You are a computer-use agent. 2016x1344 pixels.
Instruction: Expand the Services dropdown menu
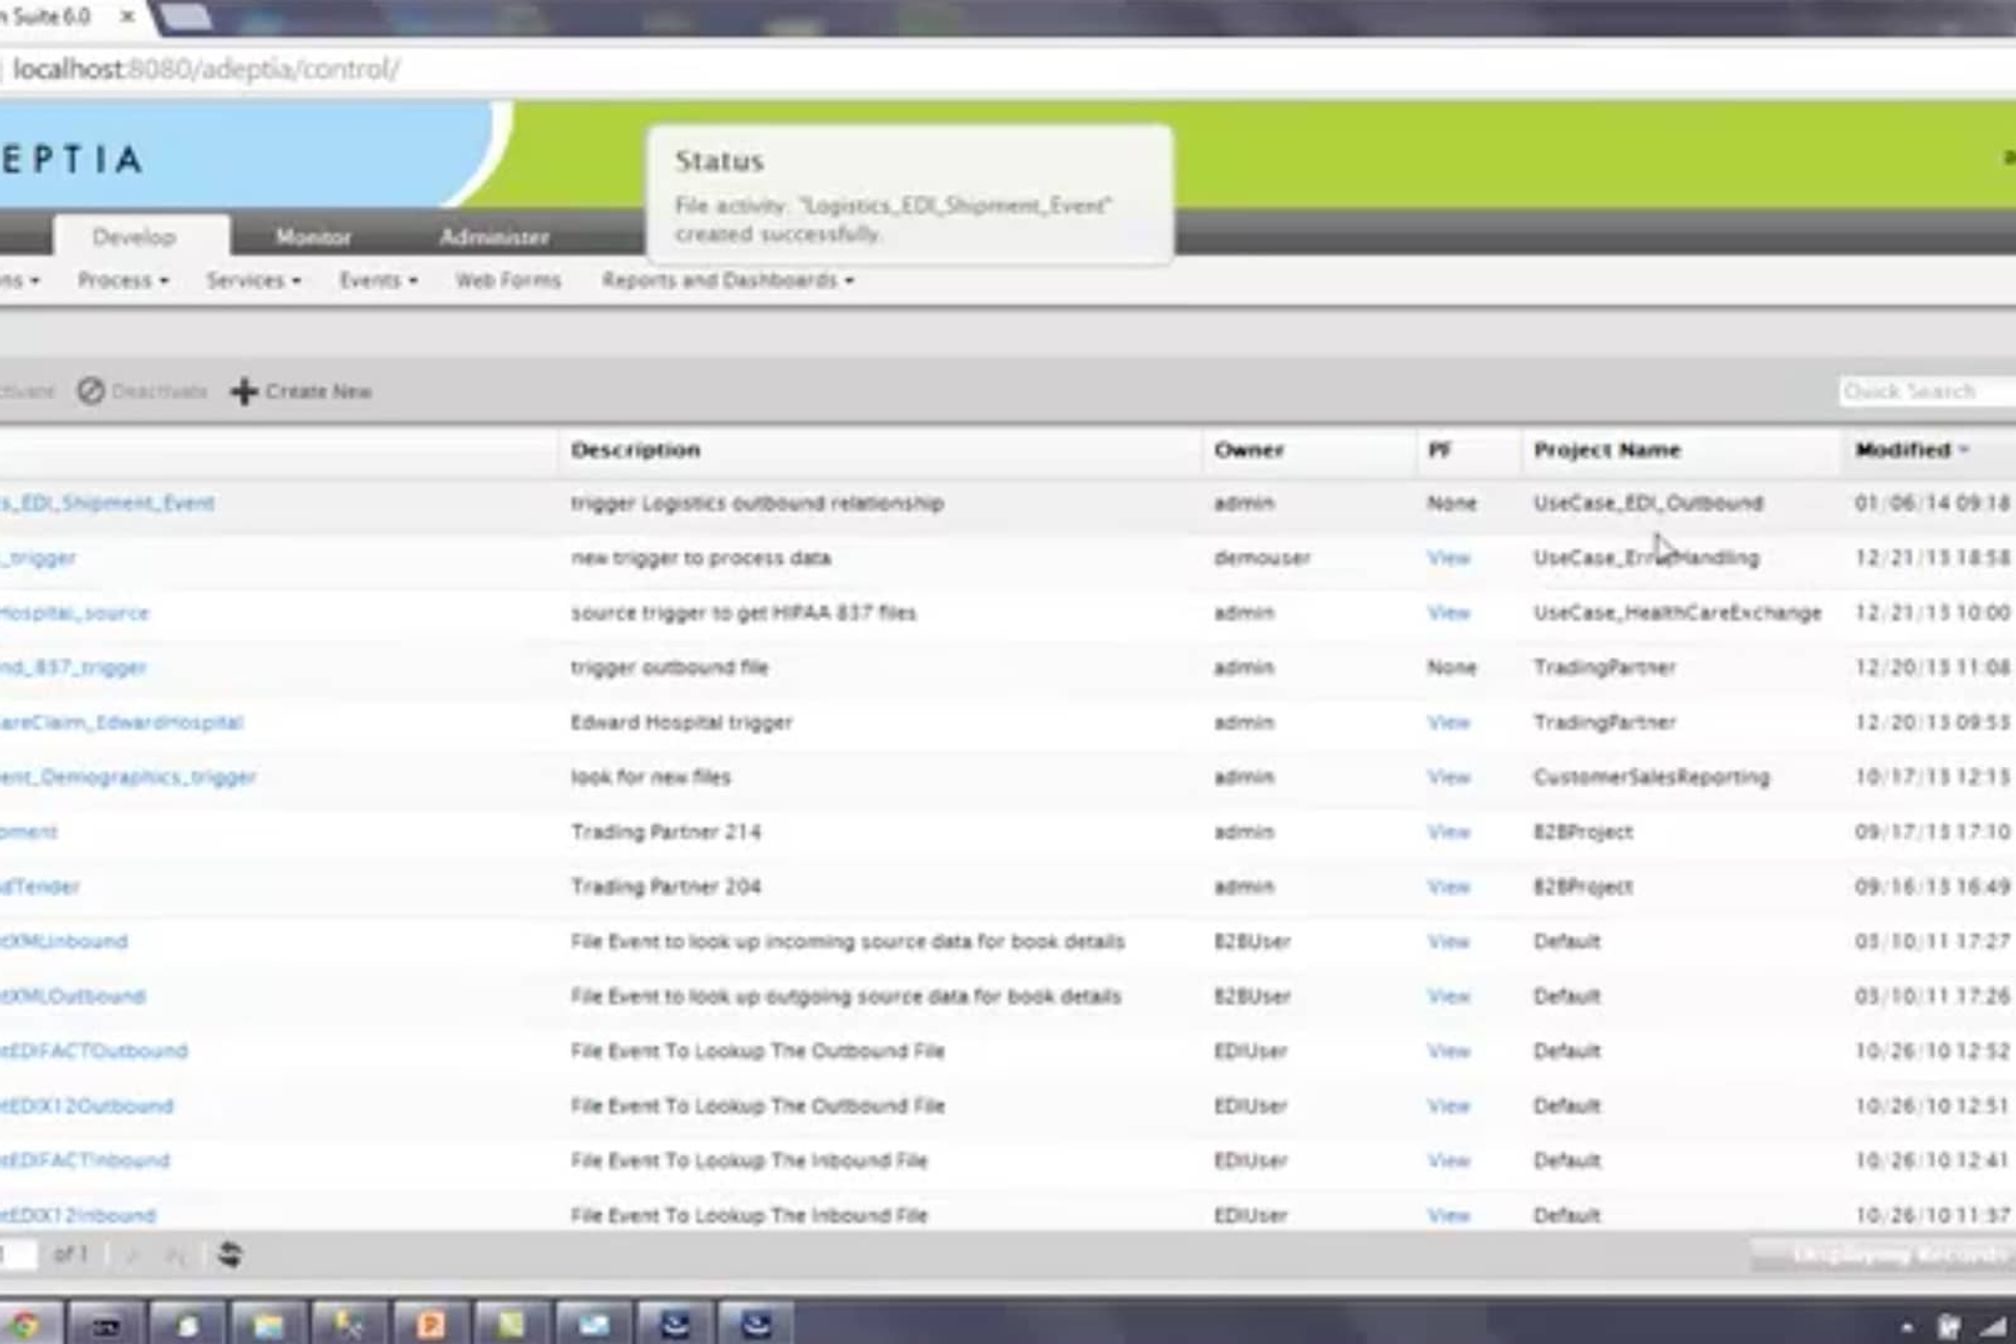253,280
